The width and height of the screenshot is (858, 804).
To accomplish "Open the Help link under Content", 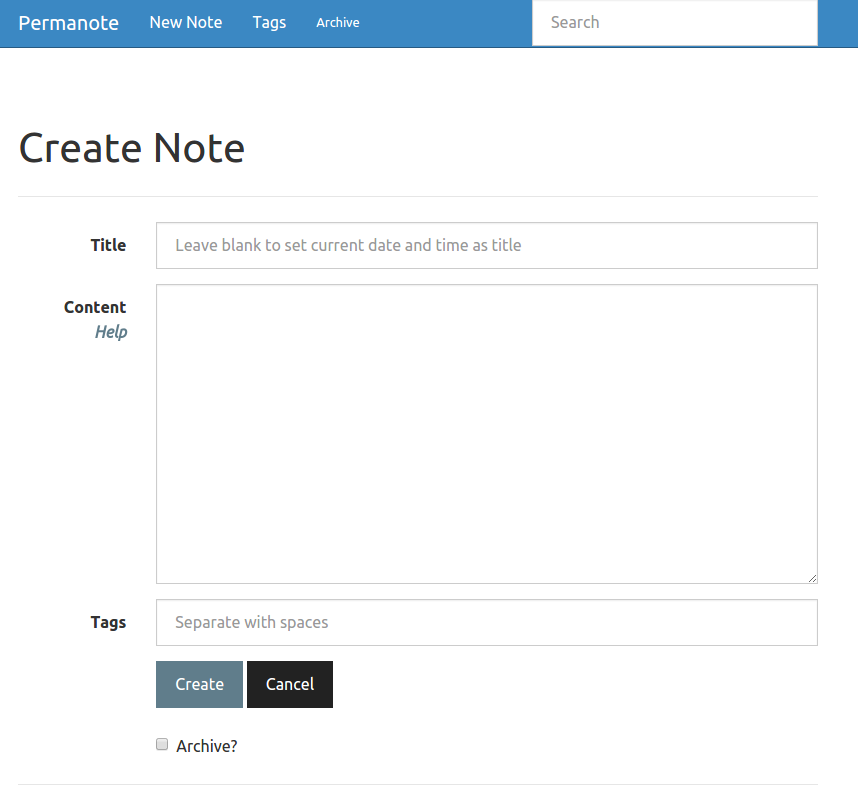I will (x=111, y=332).
